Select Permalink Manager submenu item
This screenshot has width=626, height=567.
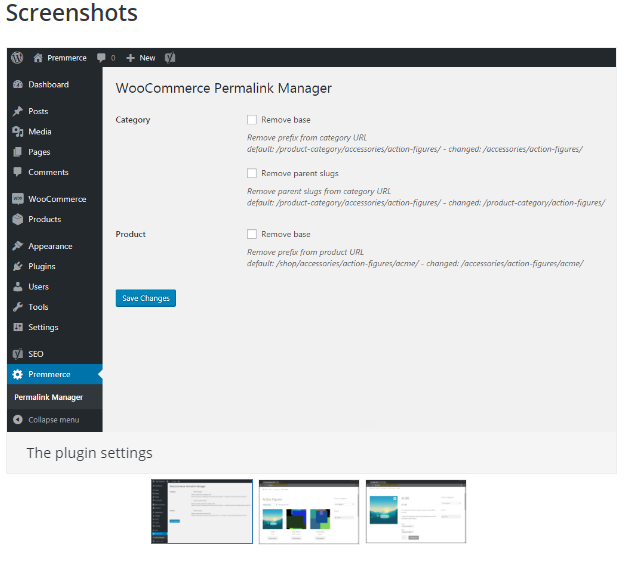[48, 397]
